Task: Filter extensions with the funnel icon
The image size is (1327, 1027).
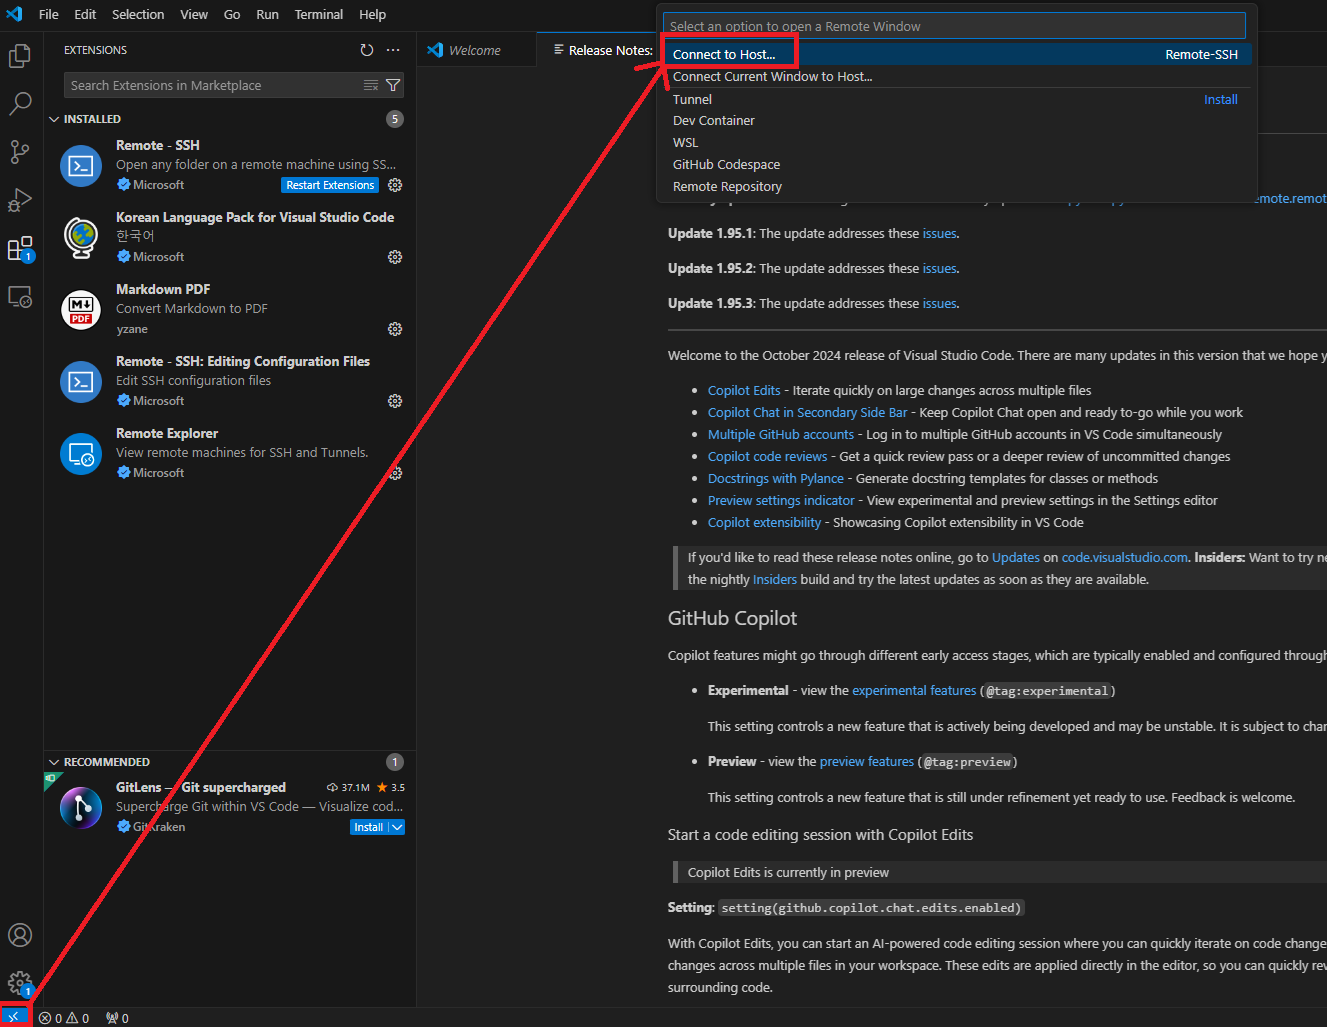Action: pos(393,85)
